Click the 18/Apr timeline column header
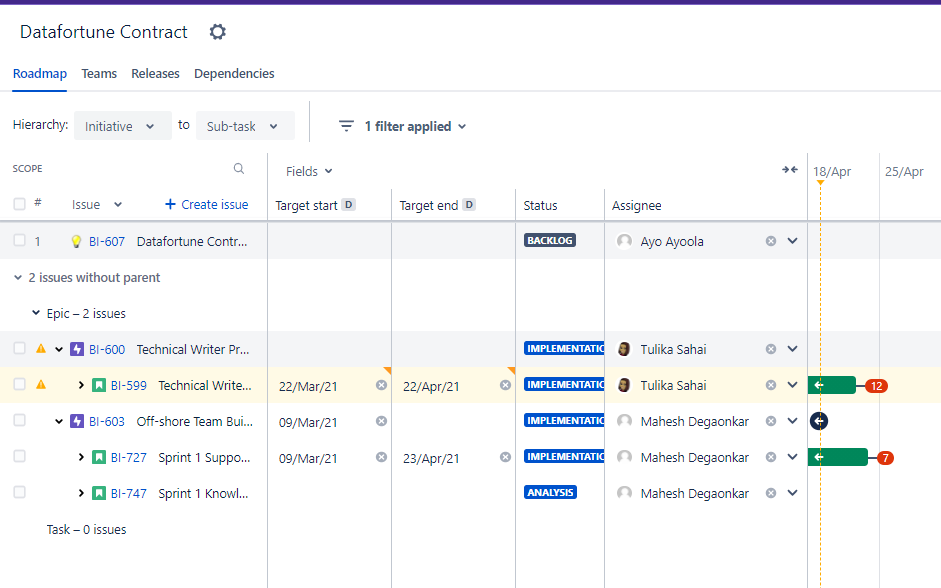Viewport: 941px width, 588px height. 832,172
